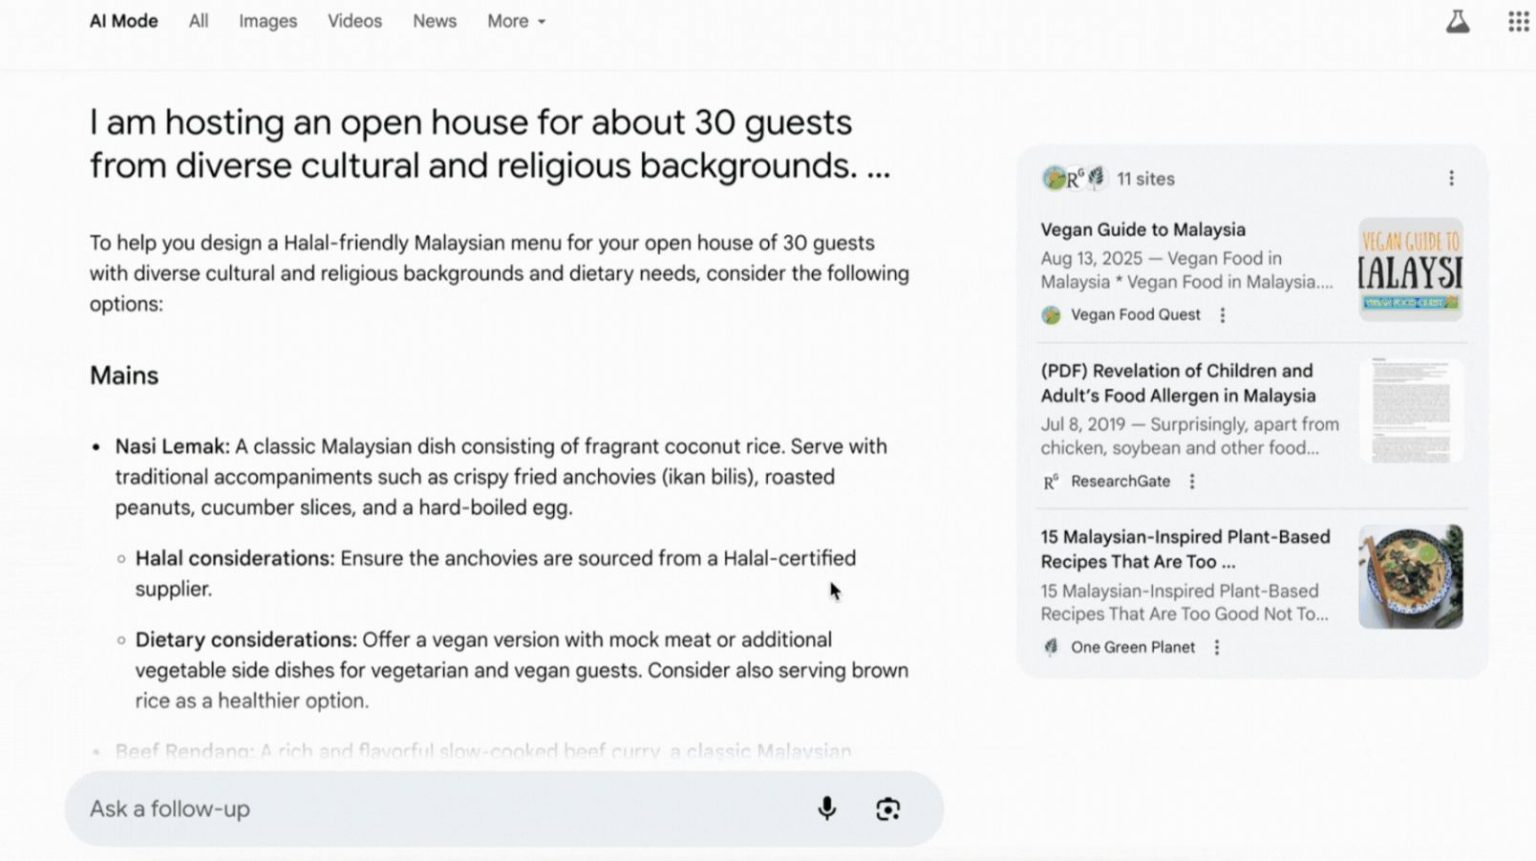1536x861 pixels.
Task: Open options menu for the 11 sites panel
Action: click(1451, 179)
